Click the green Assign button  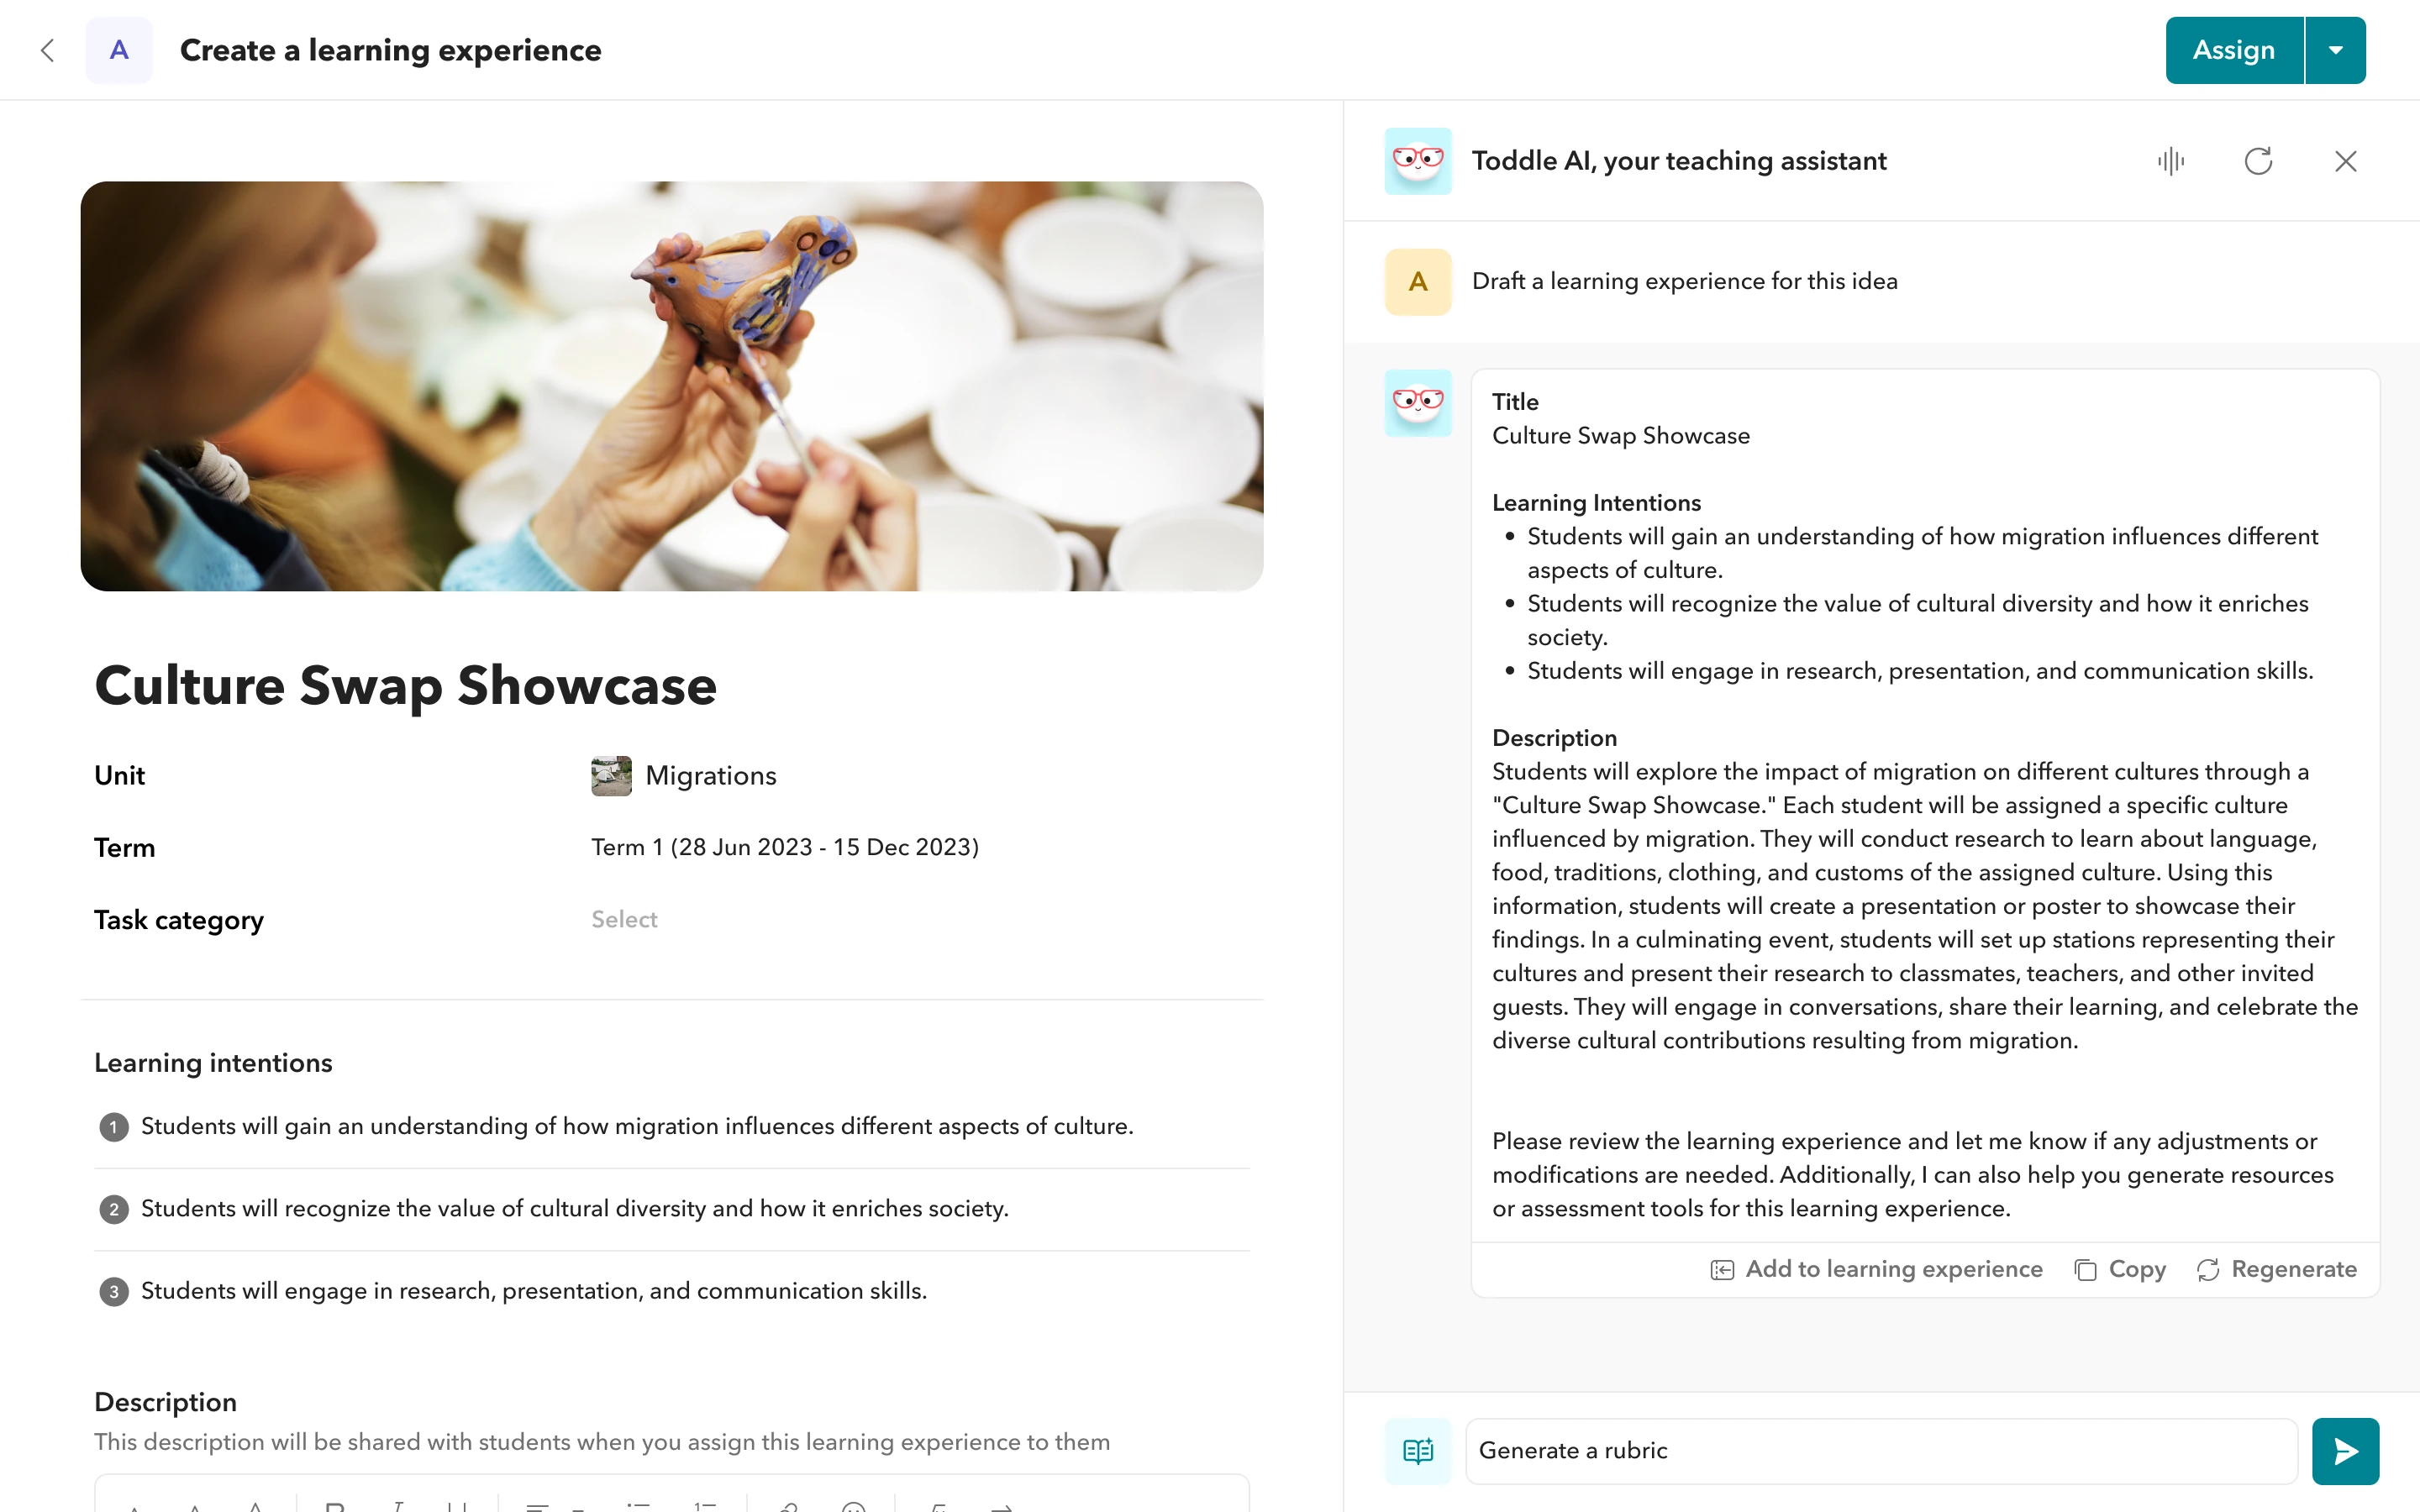[2235, 50]
